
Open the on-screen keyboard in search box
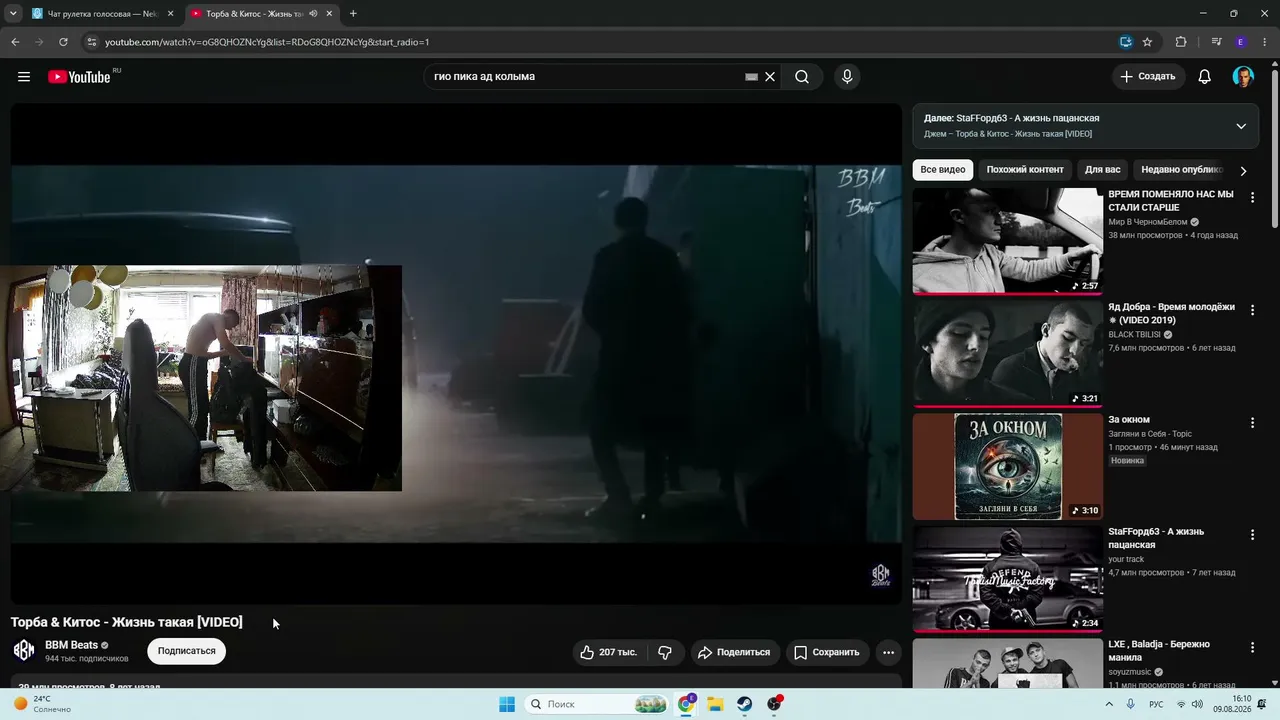point(752,77)
